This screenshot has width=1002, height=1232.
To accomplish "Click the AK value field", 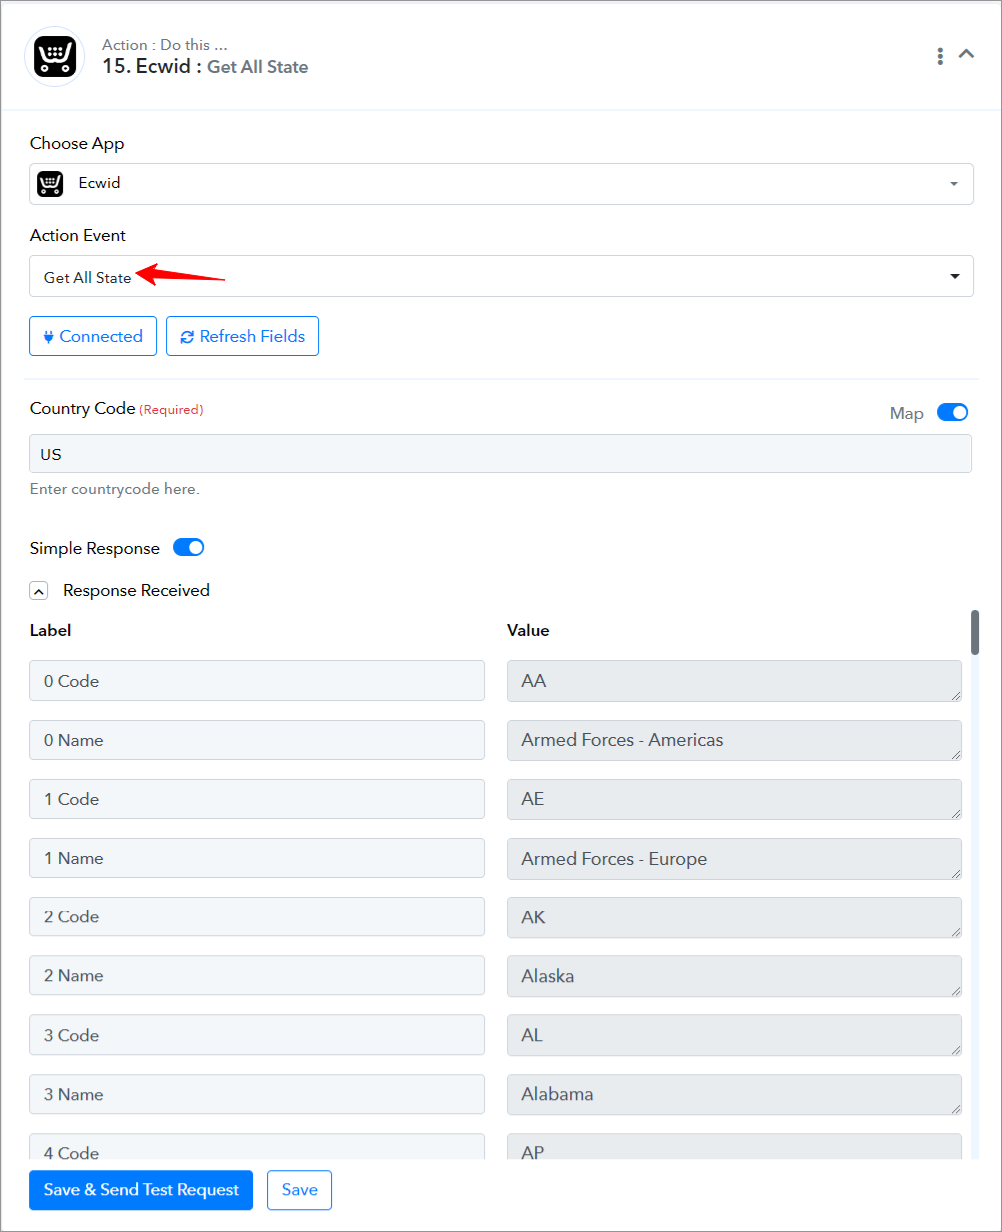I will coord(734,916).
